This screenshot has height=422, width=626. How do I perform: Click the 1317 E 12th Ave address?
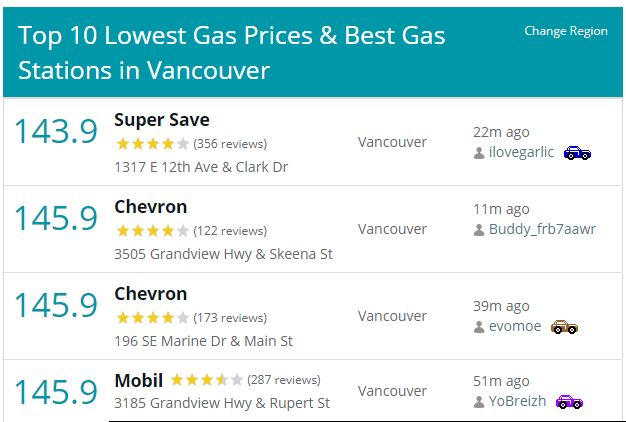(201, 167)
